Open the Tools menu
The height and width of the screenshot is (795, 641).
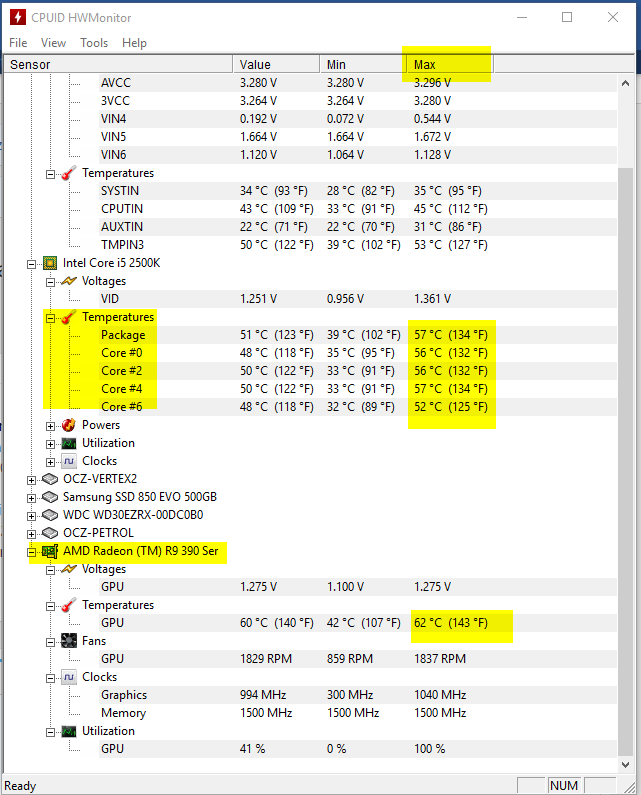[94, 43]
